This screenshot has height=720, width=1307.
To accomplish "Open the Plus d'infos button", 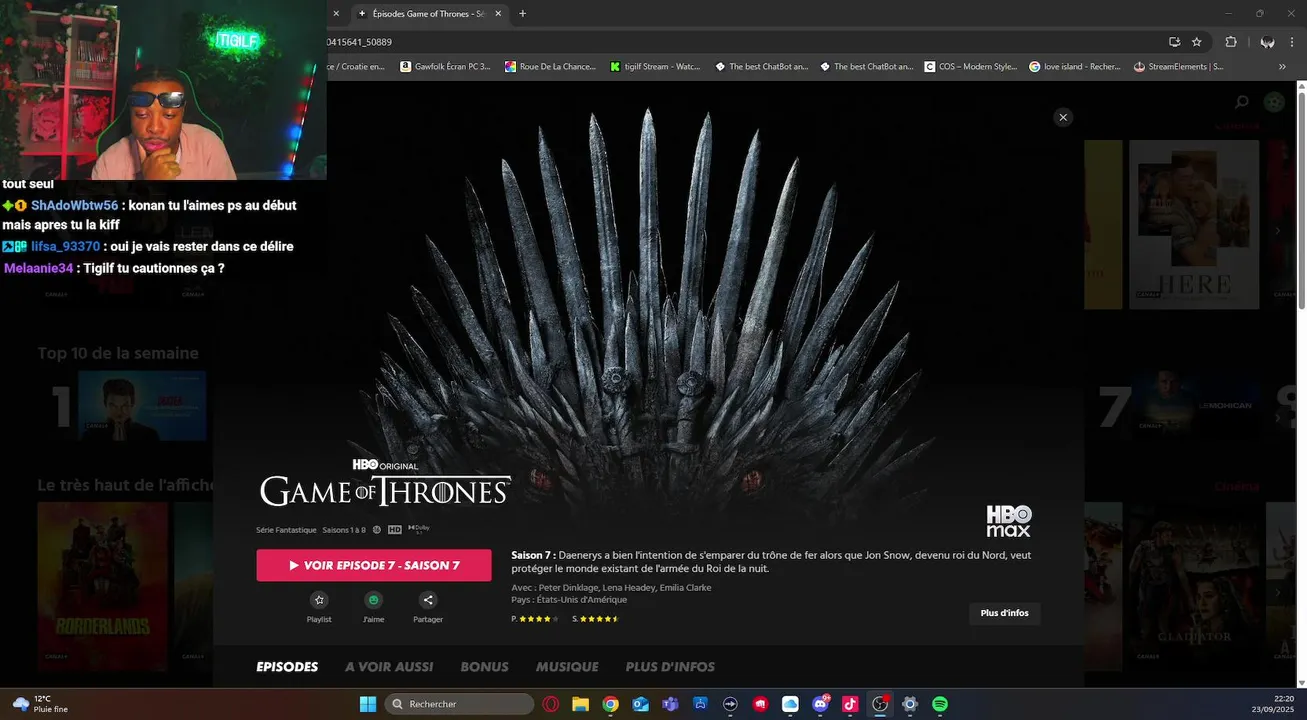I will pyautogui.click(x=1004, y=613).
